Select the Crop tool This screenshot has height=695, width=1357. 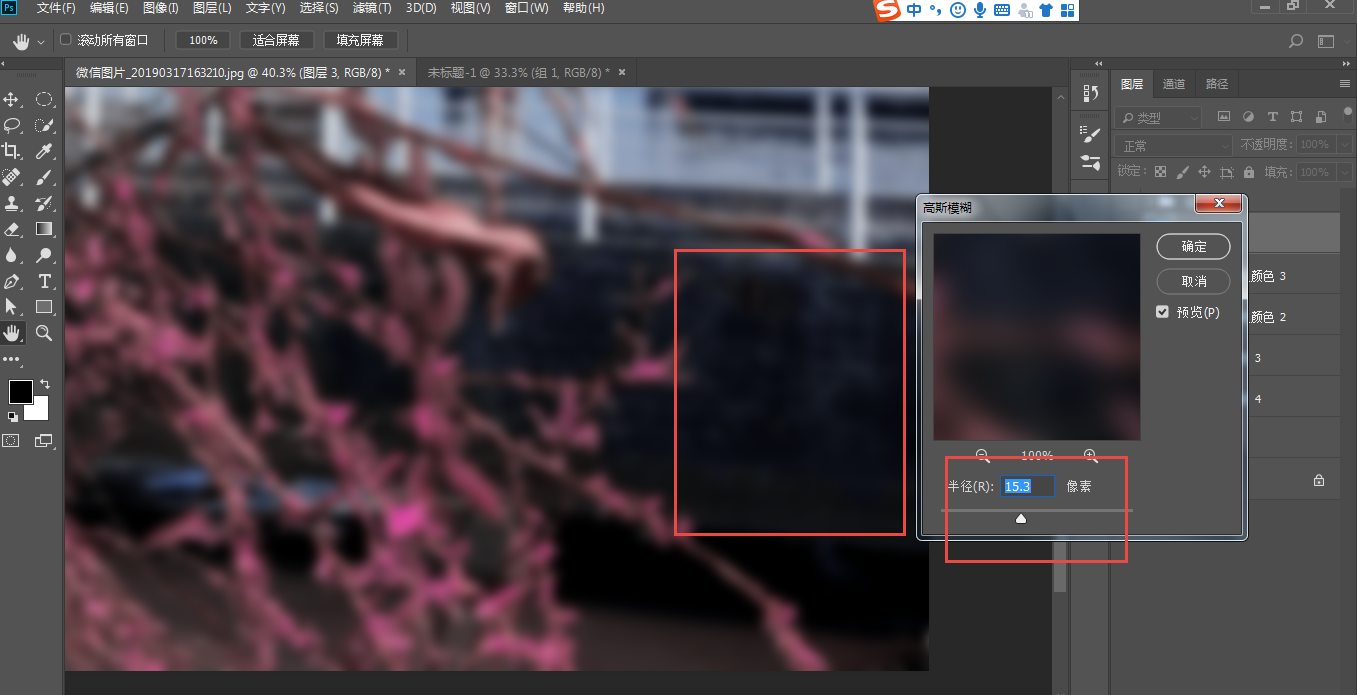pyautogui.click(x=12, y=151)
